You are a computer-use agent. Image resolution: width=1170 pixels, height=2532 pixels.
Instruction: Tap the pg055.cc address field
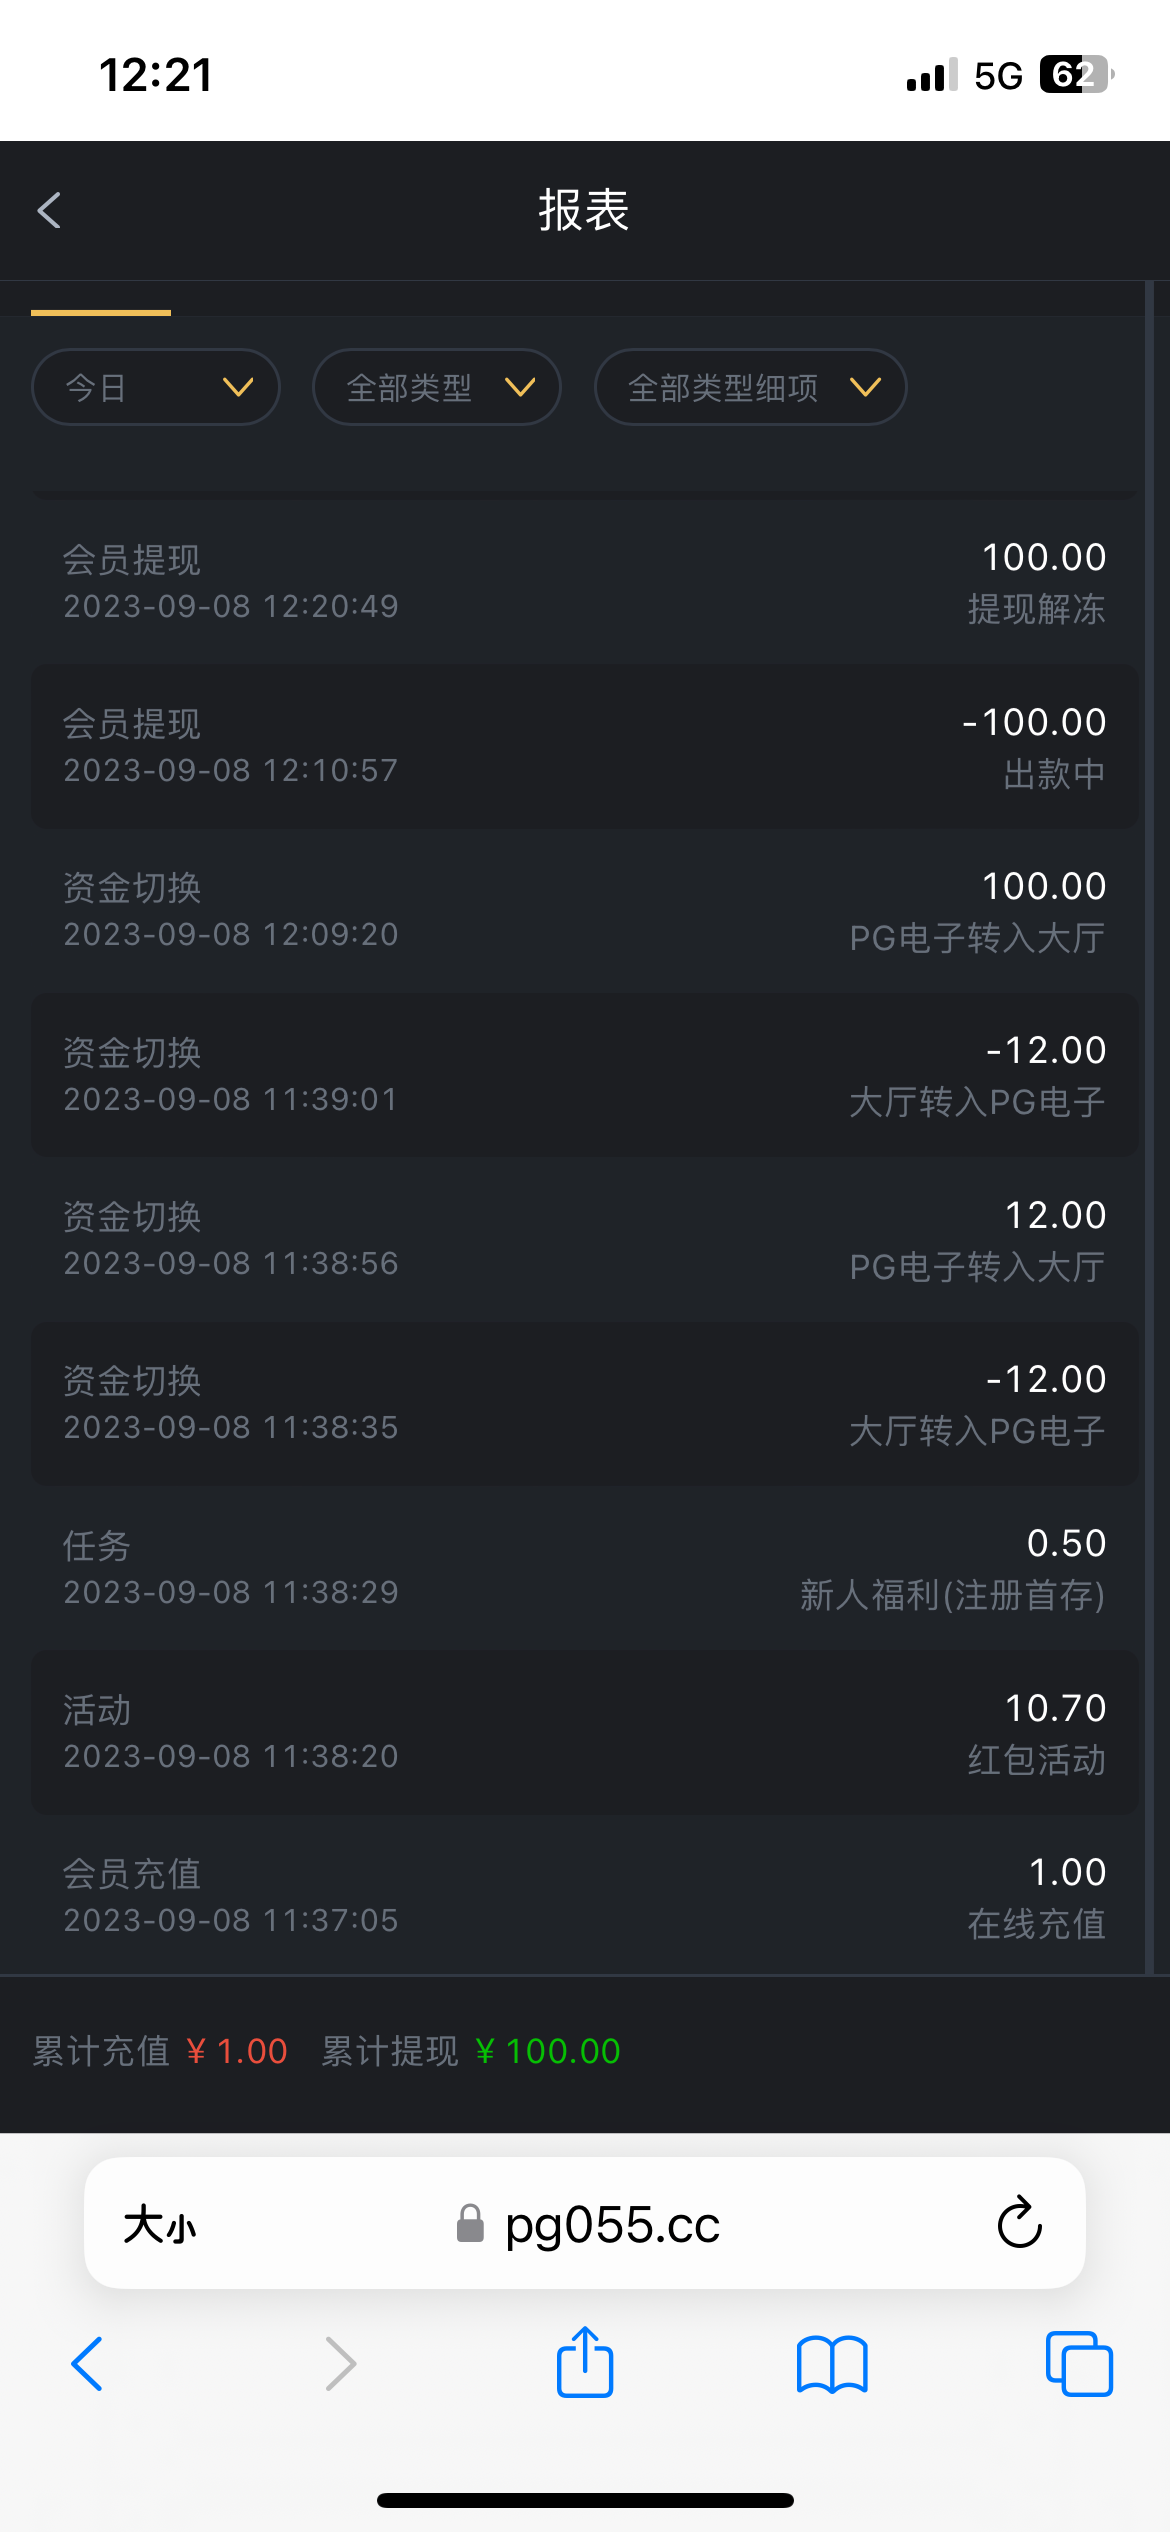coord(612,2225)
